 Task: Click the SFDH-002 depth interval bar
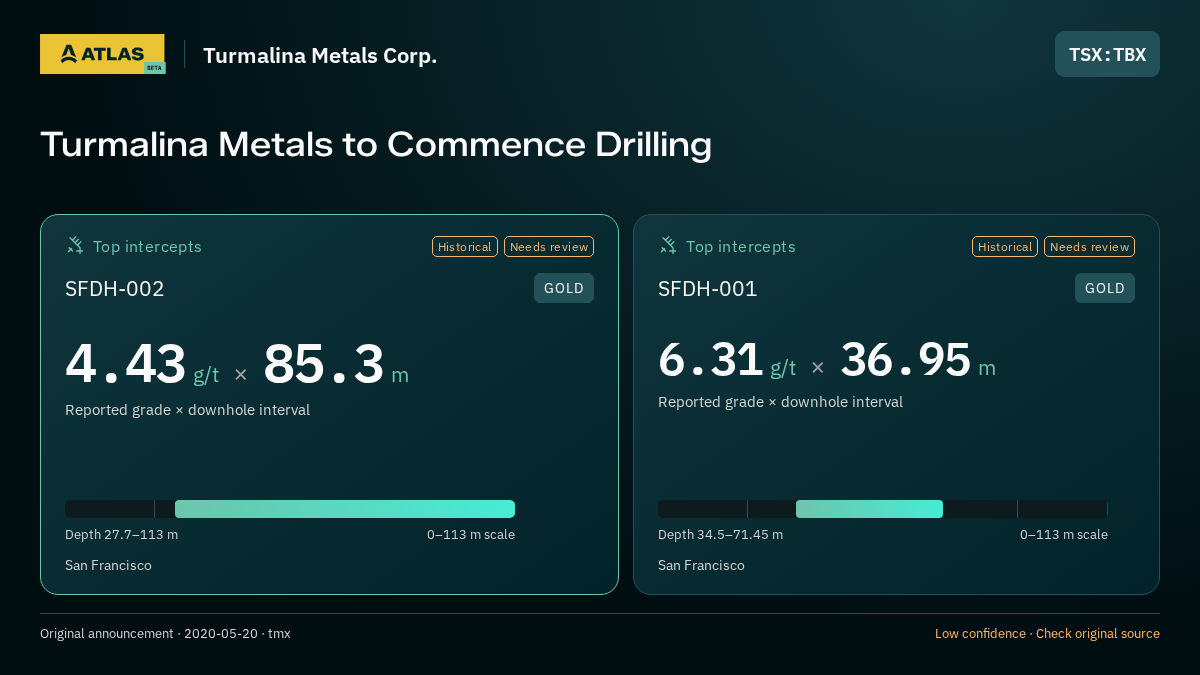tap(290, 509)
